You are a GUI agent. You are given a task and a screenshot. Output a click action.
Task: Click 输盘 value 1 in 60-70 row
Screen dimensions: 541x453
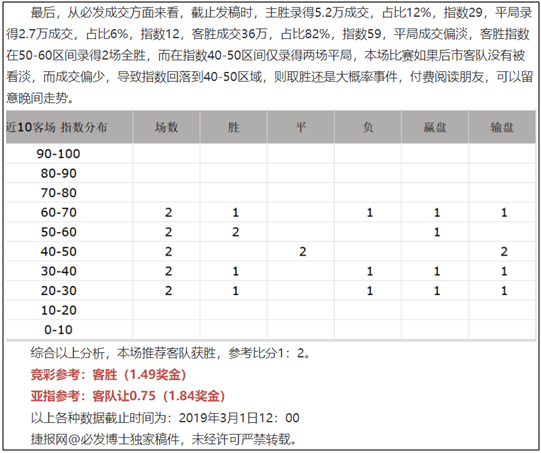[504, 213]
